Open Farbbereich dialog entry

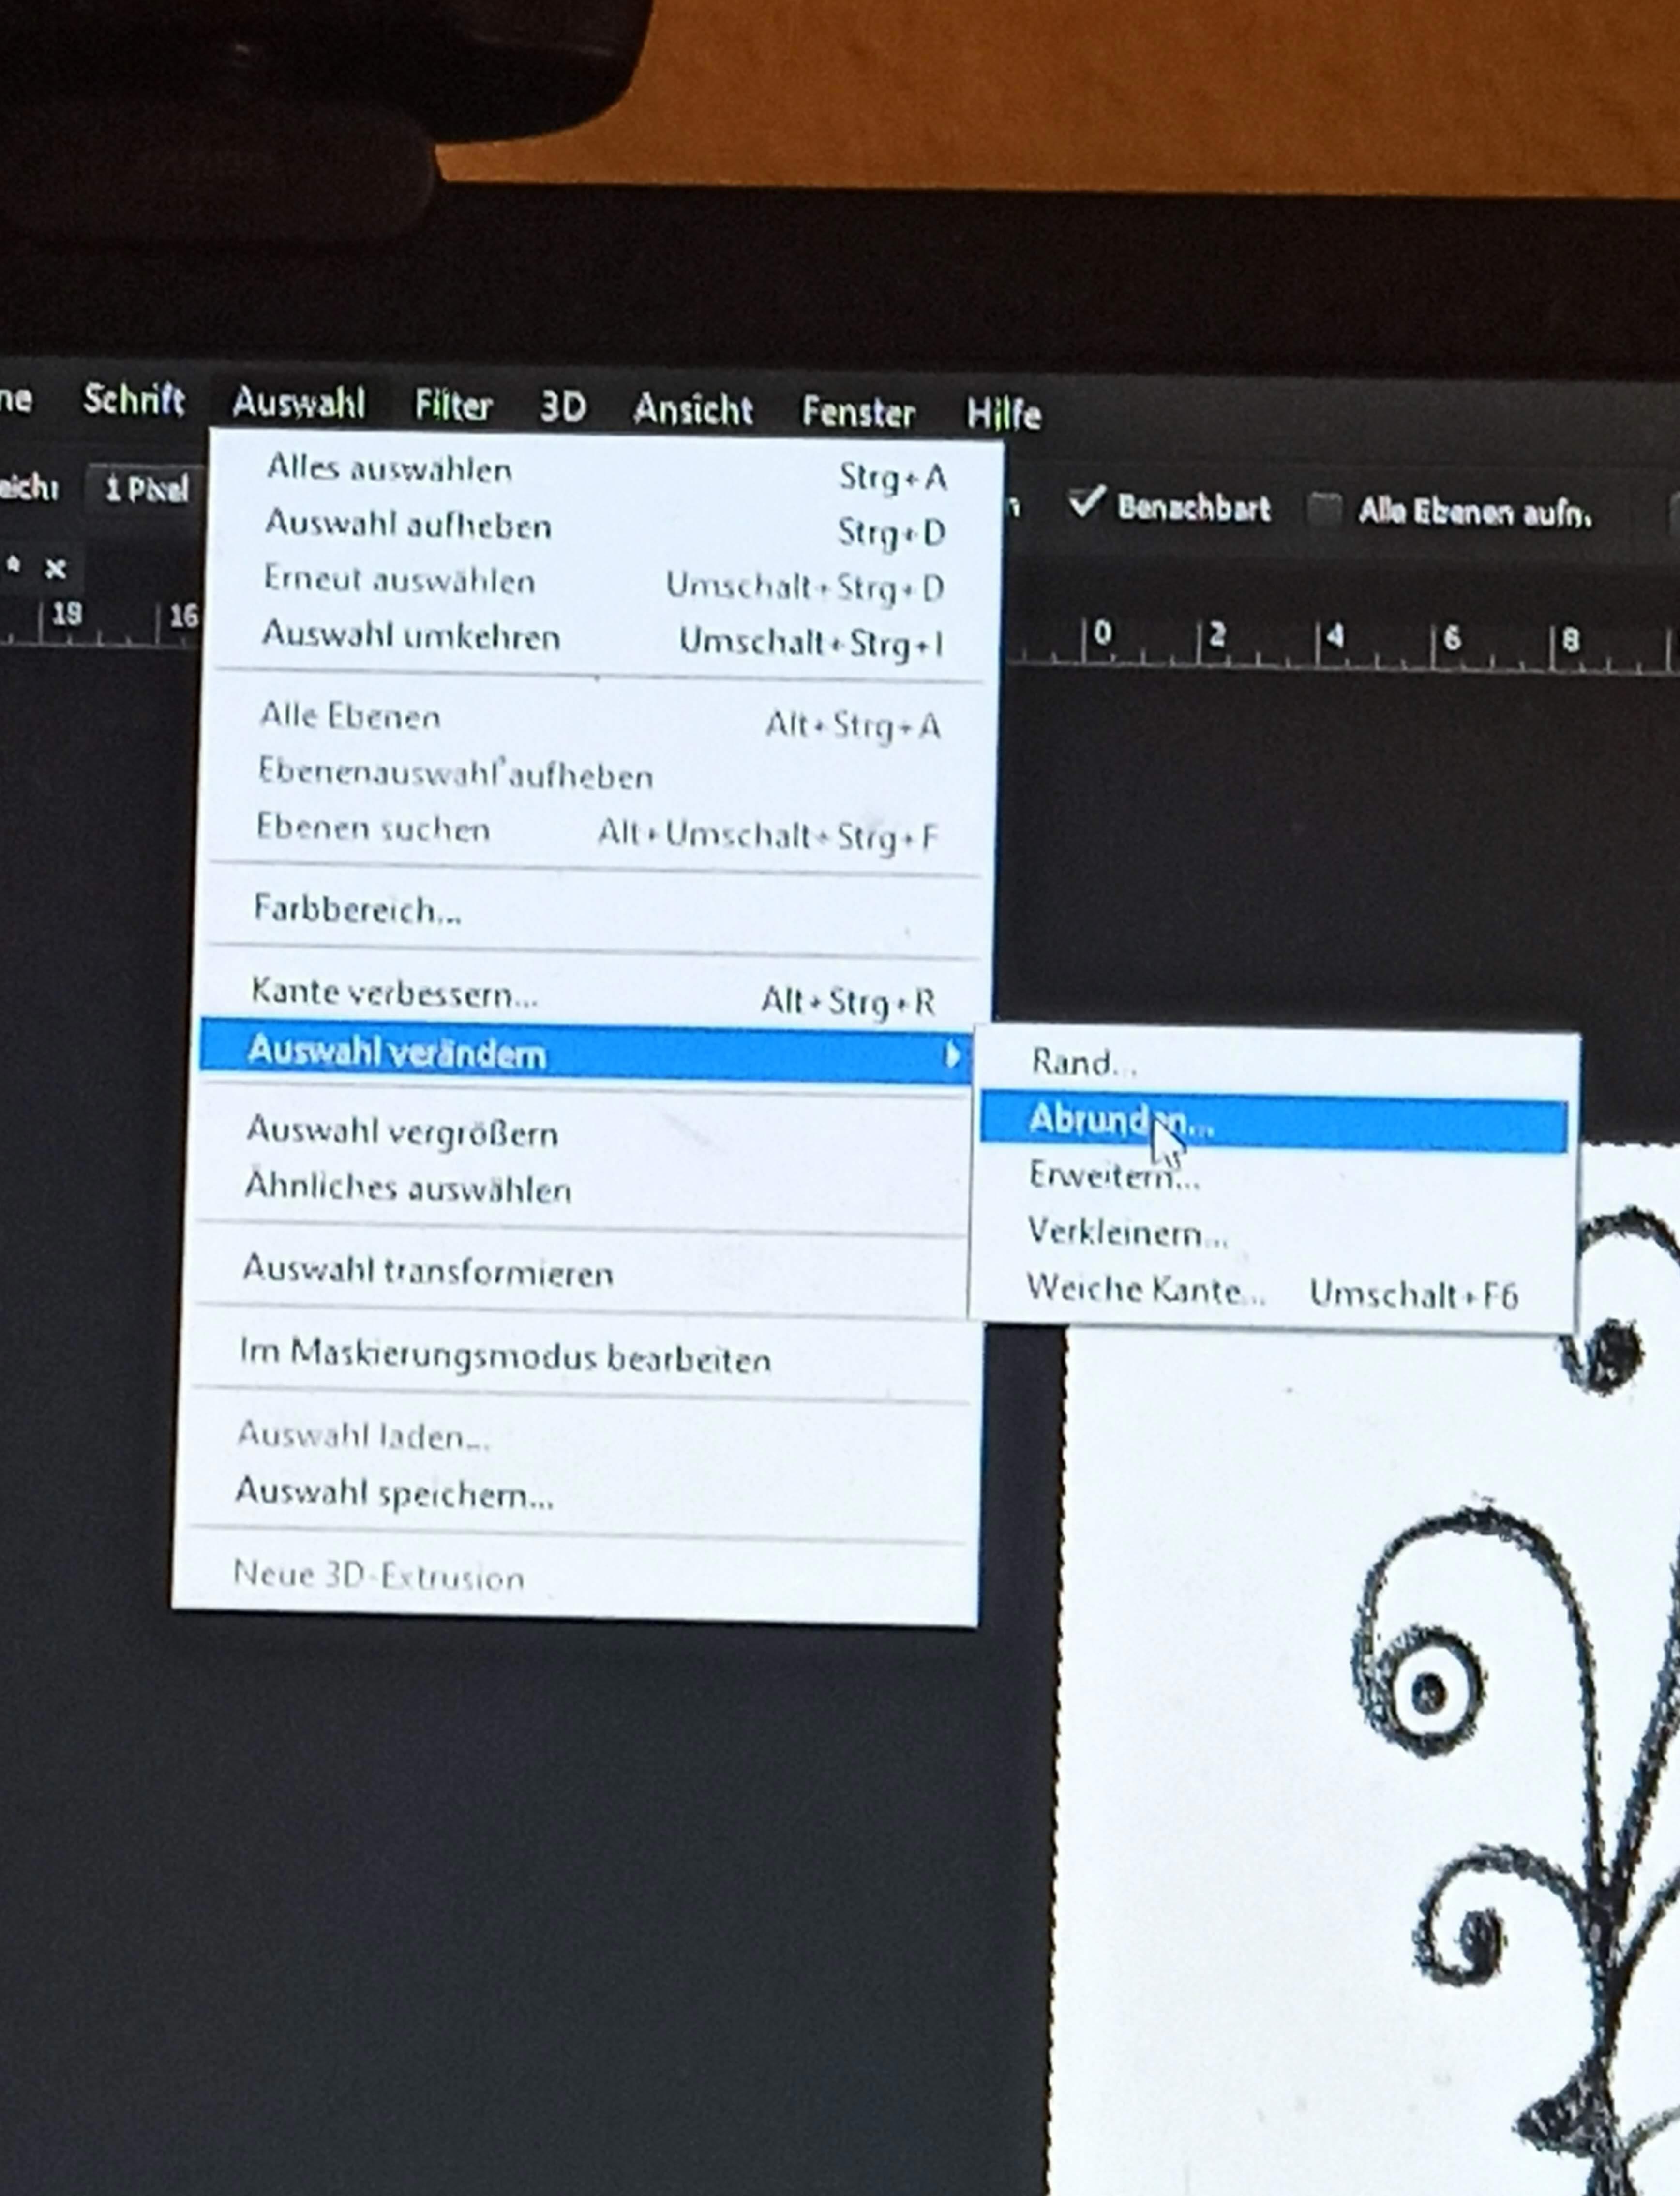(x=357, y=909)
